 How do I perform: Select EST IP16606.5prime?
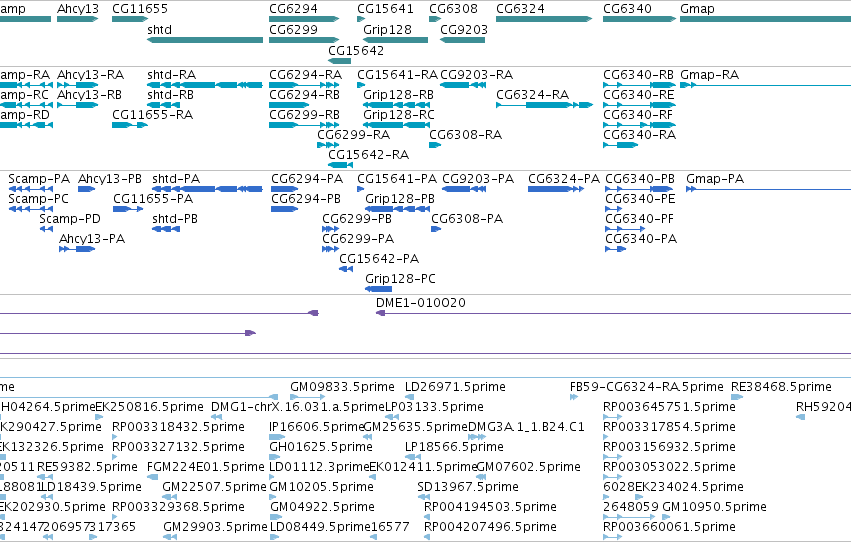point(316,427)
